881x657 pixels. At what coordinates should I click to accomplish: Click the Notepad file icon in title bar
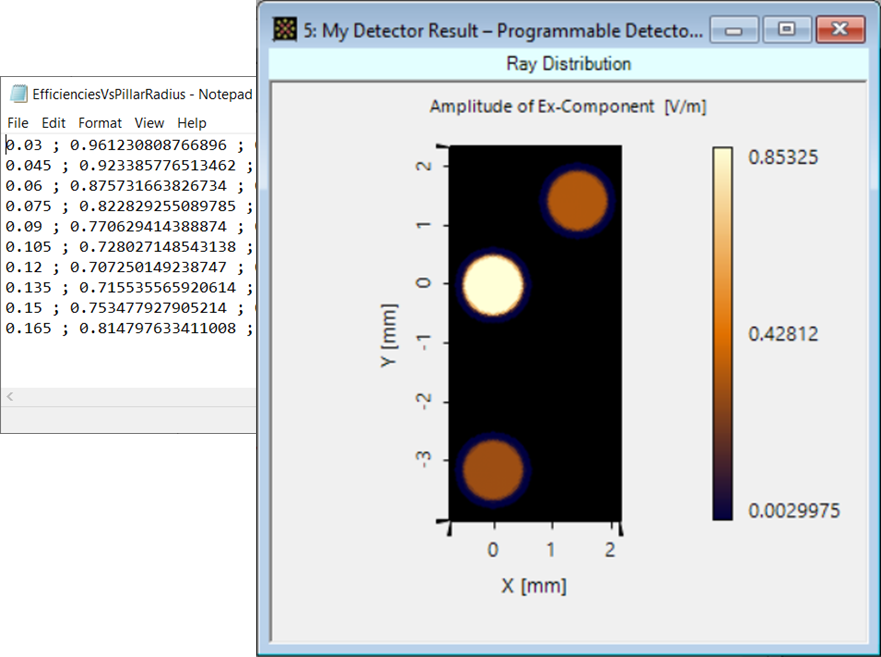(19, 94)
